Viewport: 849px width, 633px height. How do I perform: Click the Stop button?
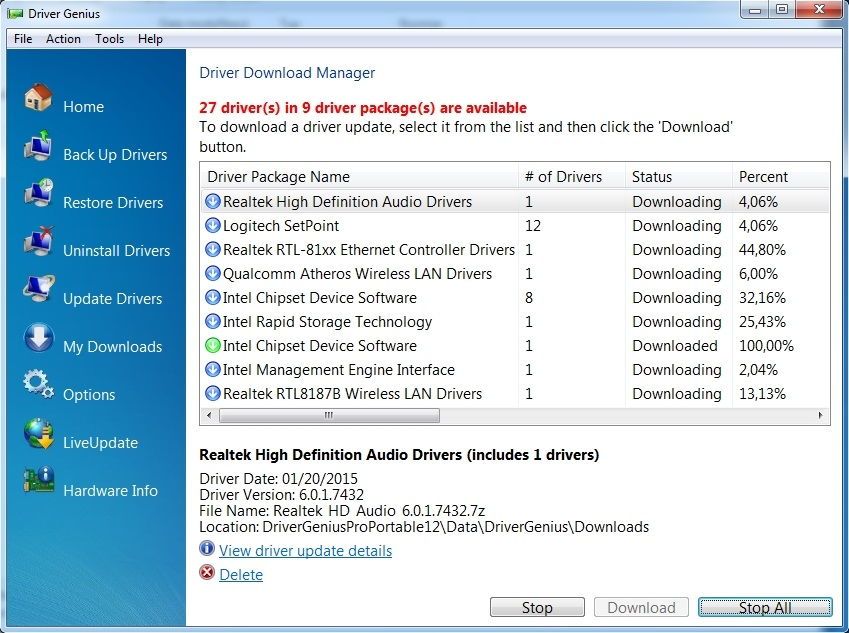pos(537,608)
